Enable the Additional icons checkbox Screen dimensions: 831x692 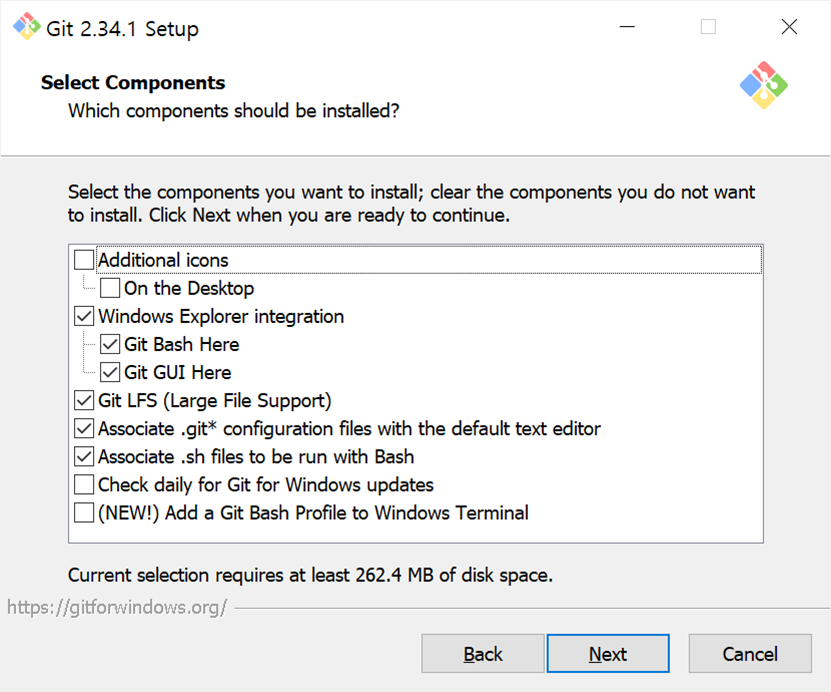pyautogui.click(x=84, y=260)
